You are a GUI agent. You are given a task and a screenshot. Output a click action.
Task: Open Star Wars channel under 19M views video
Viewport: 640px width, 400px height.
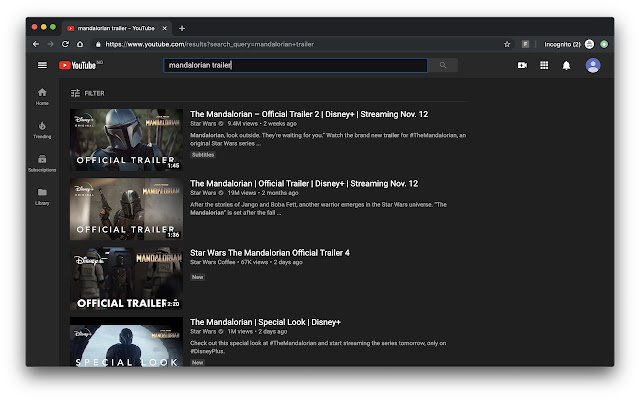(203, 193)
